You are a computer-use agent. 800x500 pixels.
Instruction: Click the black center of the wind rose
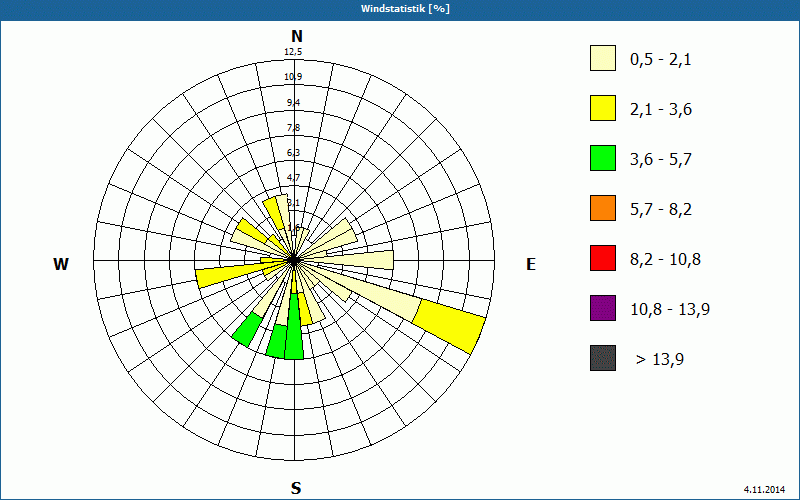click(x=294, y=260)
